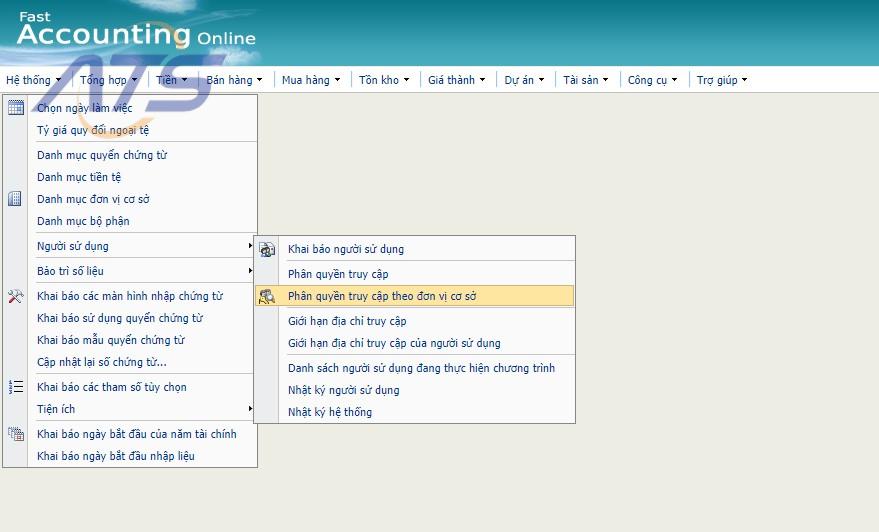Click Tỷ giá quy đổi ngoại tệ
This screenshot has height=532, width=879.
(x=93, y=130)
